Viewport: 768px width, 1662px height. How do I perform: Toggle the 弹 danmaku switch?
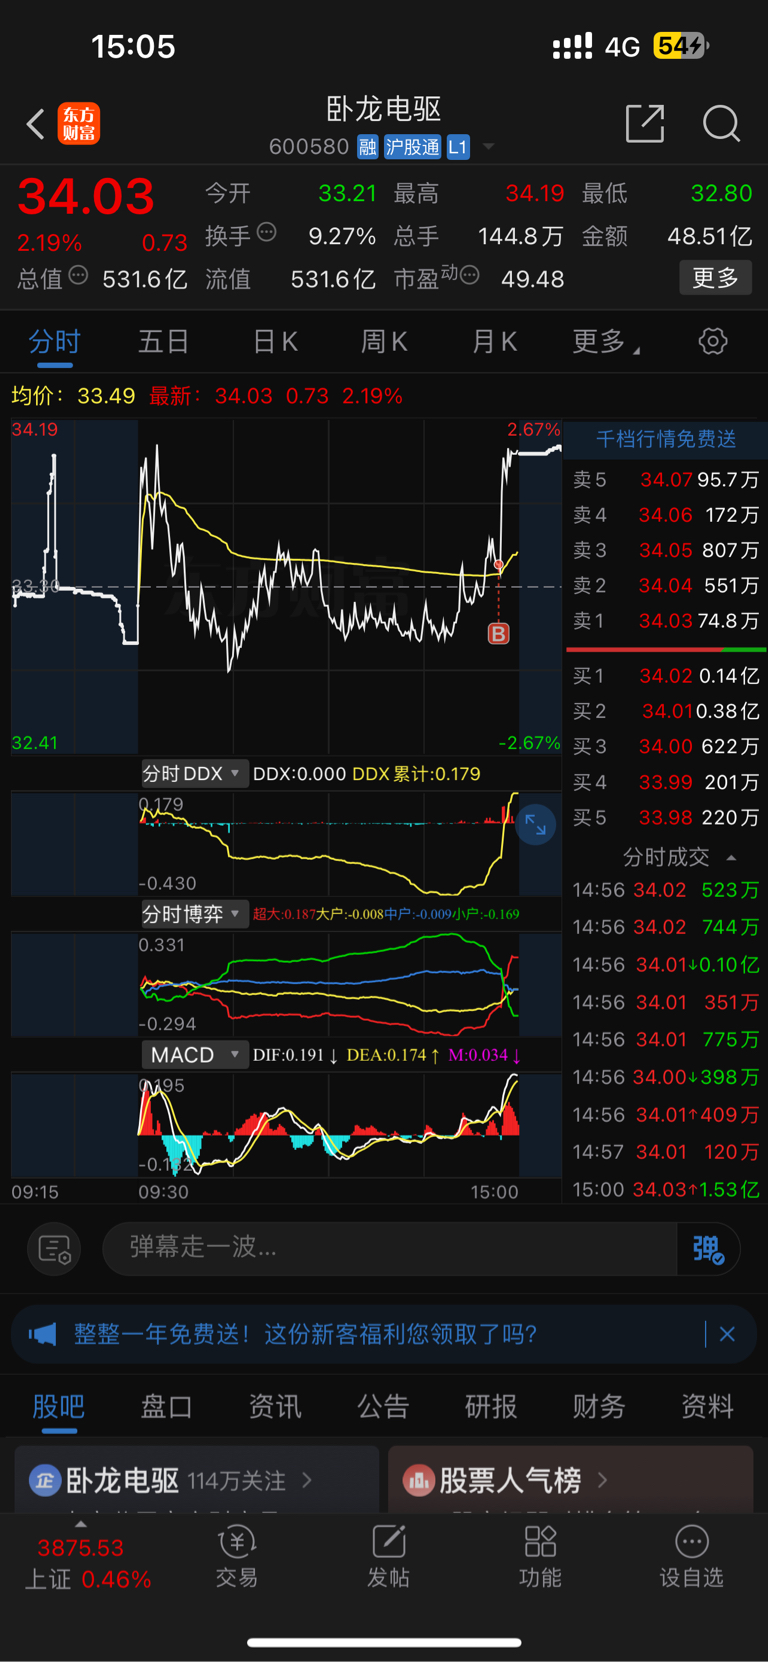point(709,1249)
